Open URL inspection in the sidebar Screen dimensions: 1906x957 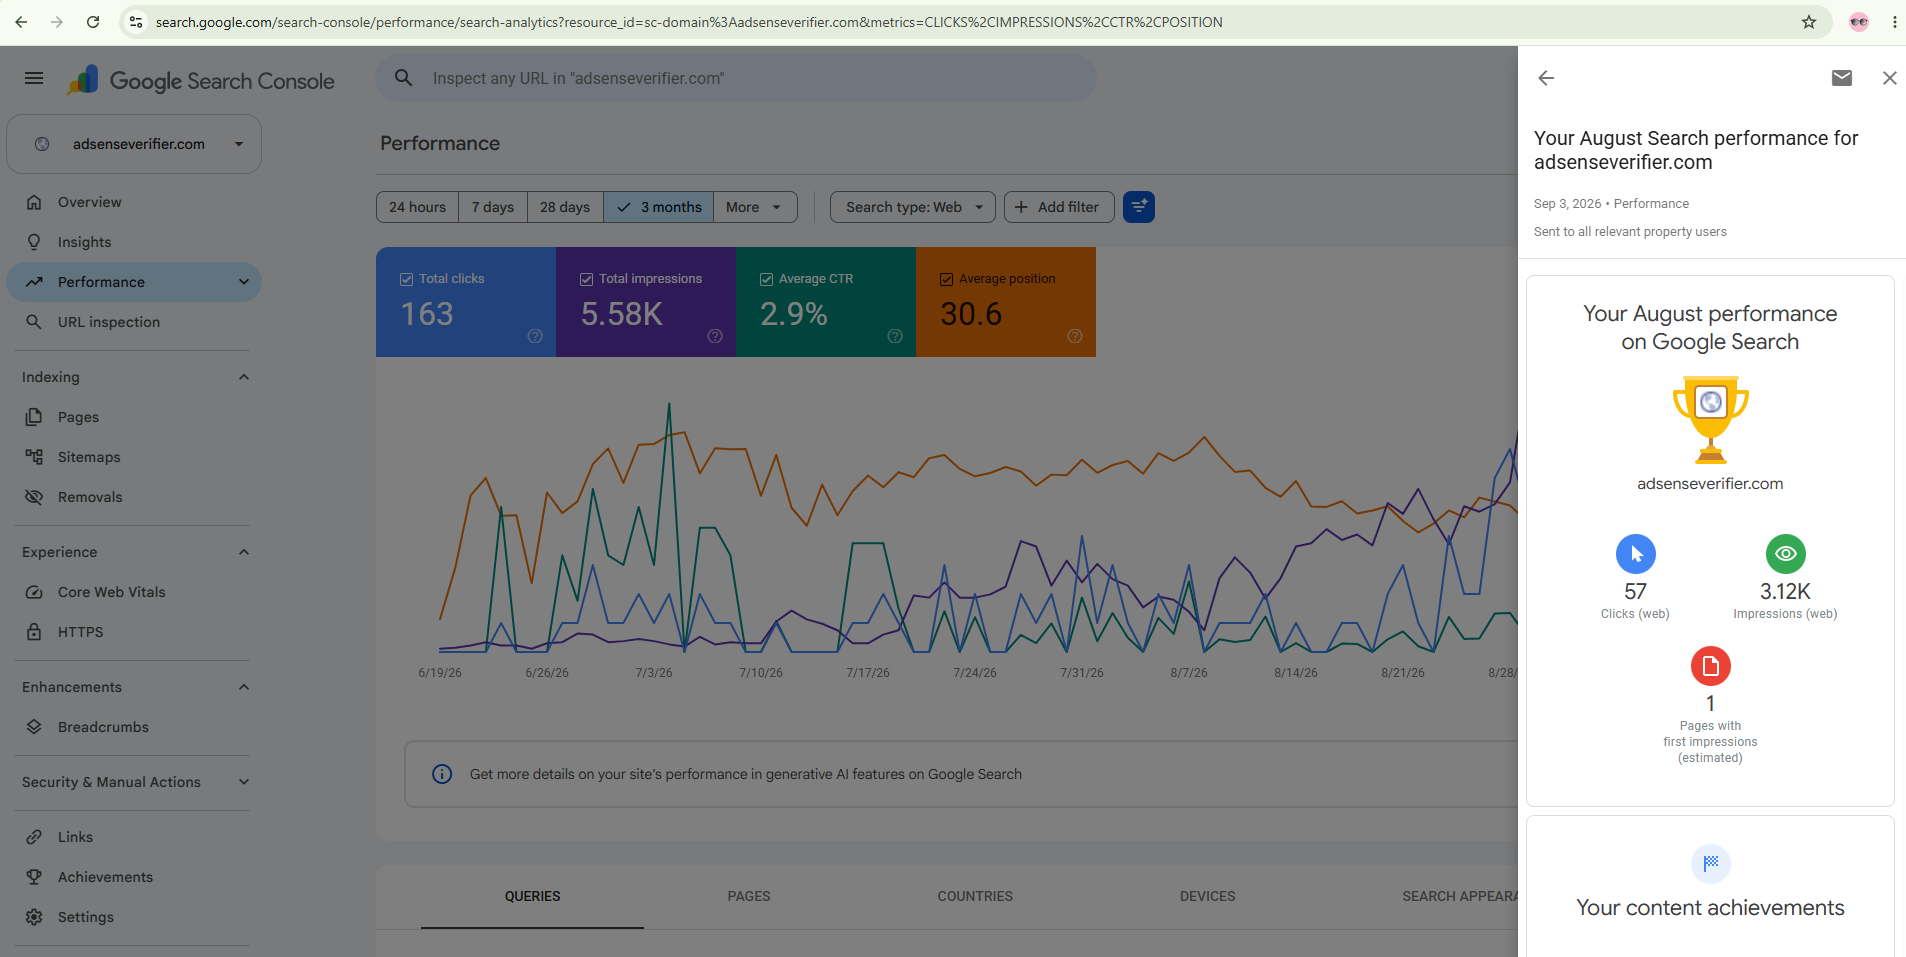click(134, 322)
